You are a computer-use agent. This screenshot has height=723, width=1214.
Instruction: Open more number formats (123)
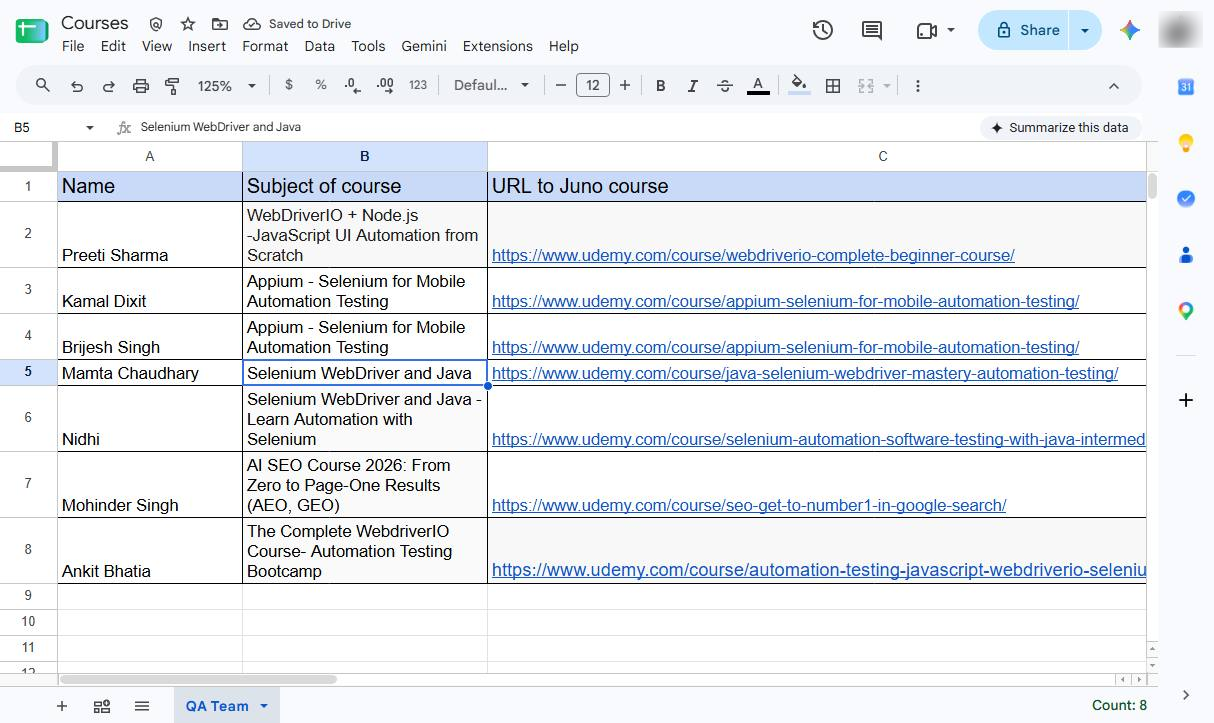point(418,85)
